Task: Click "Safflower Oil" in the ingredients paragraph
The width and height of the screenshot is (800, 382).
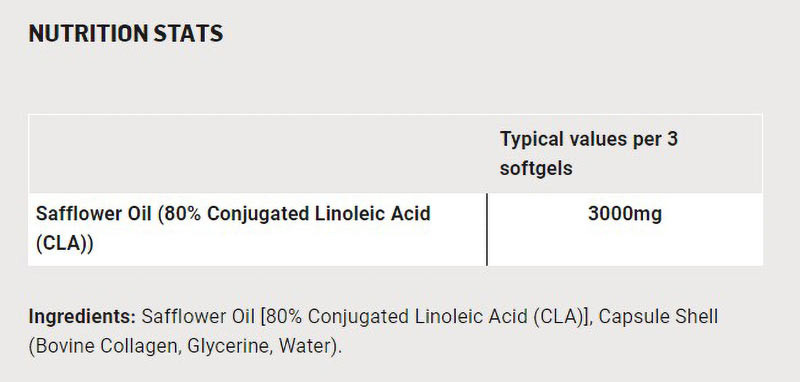Action: click(x=198, y=317)
